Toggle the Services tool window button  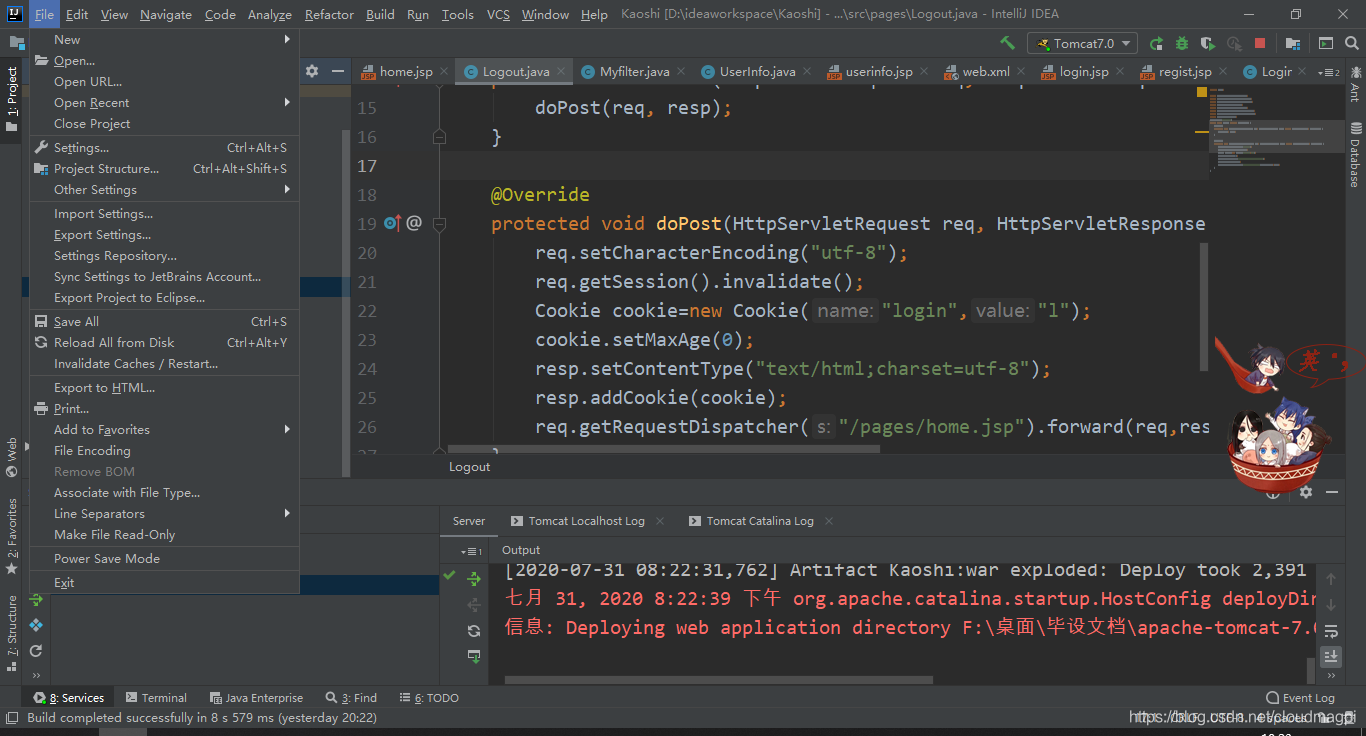tap(69, 698)
